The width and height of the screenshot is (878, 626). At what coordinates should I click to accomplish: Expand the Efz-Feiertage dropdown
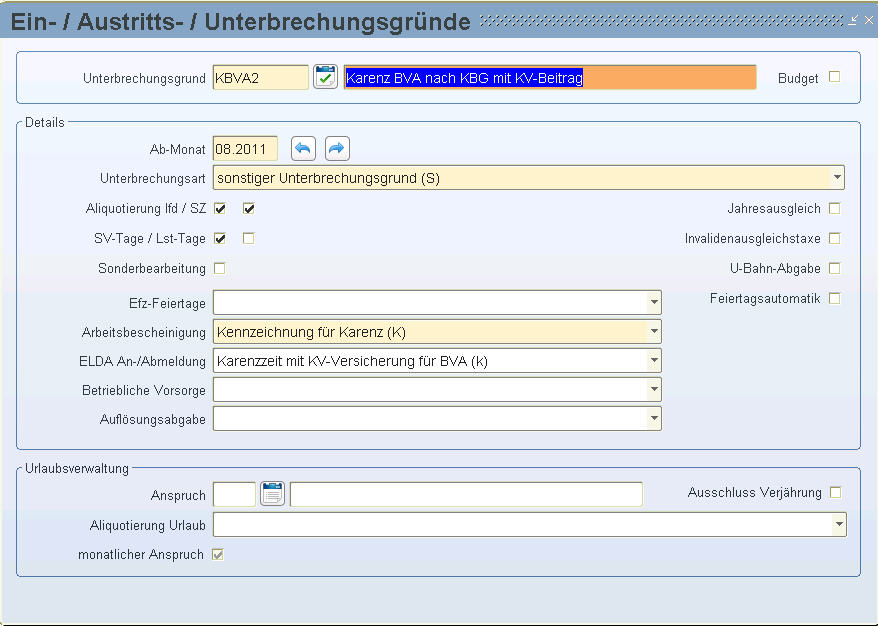[653, 302]
